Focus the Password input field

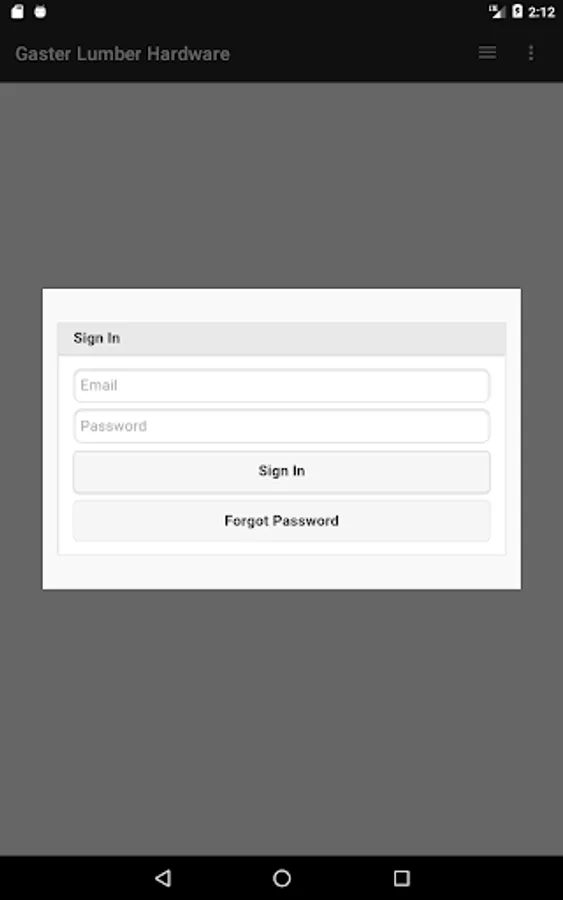tap(281, 426)
